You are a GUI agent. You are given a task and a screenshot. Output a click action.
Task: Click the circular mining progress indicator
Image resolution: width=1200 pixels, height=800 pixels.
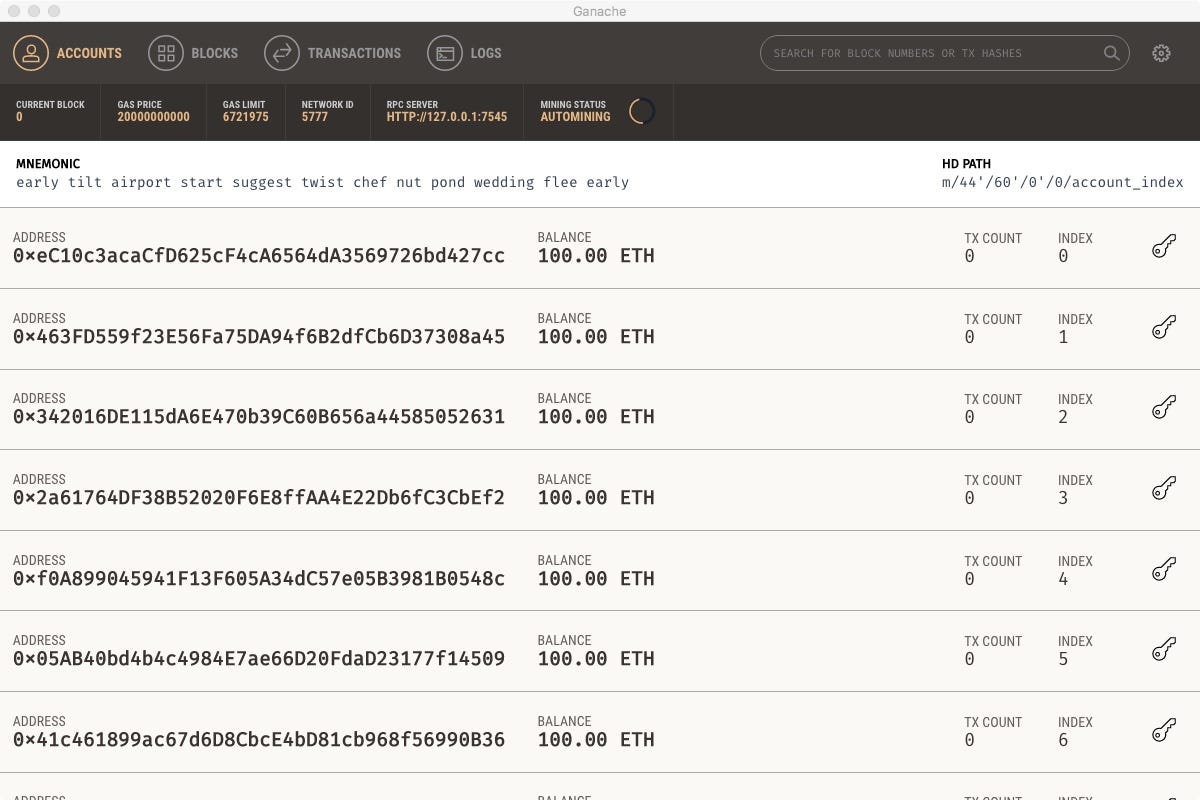click(x=642, y=111)
